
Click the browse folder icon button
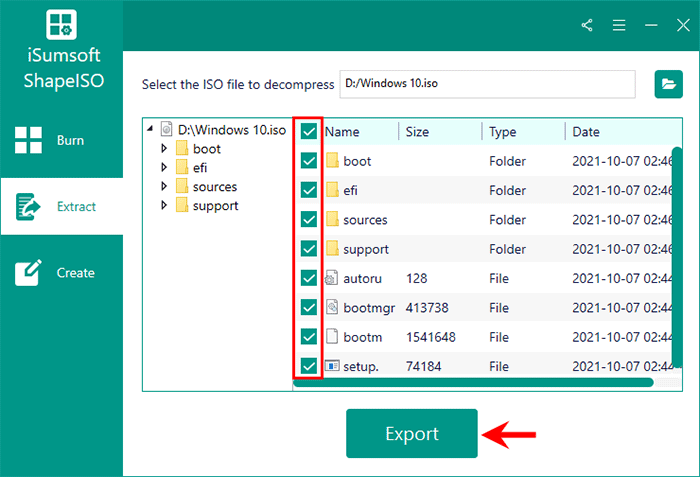click(x=668, y=84)
